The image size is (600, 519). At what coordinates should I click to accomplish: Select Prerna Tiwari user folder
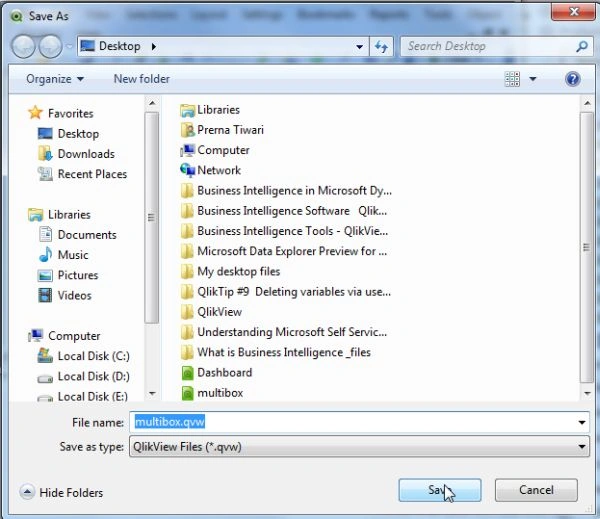(x=222, y=130)
